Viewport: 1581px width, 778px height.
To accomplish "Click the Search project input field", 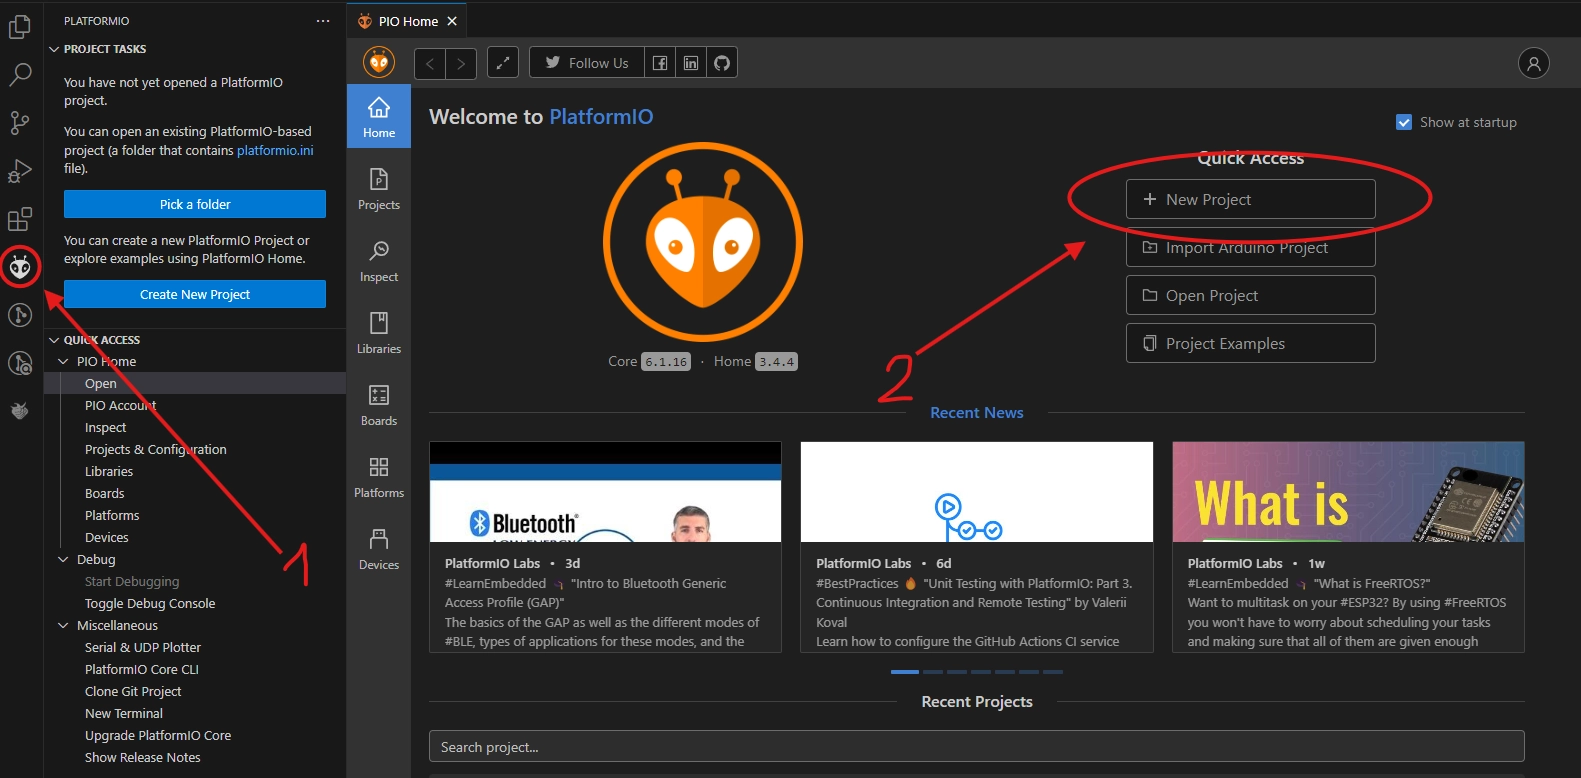I will [x=976, y=747].
